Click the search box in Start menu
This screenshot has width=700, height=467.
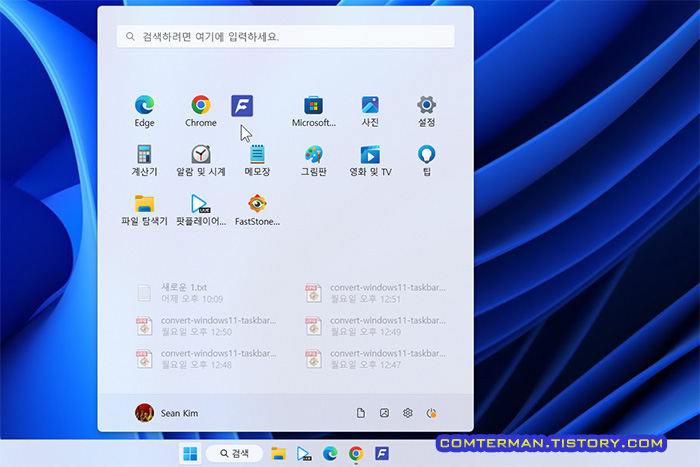click(286, 37)
